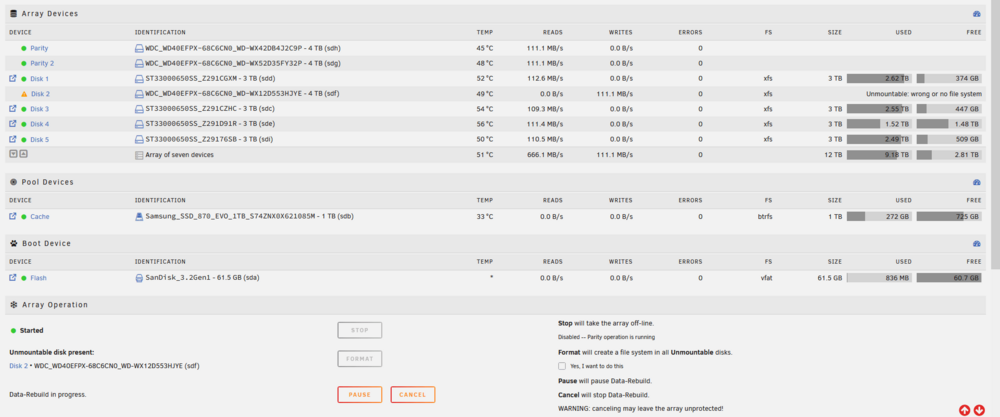Click the 666.1 MB/s total reads value

point(545,154)
